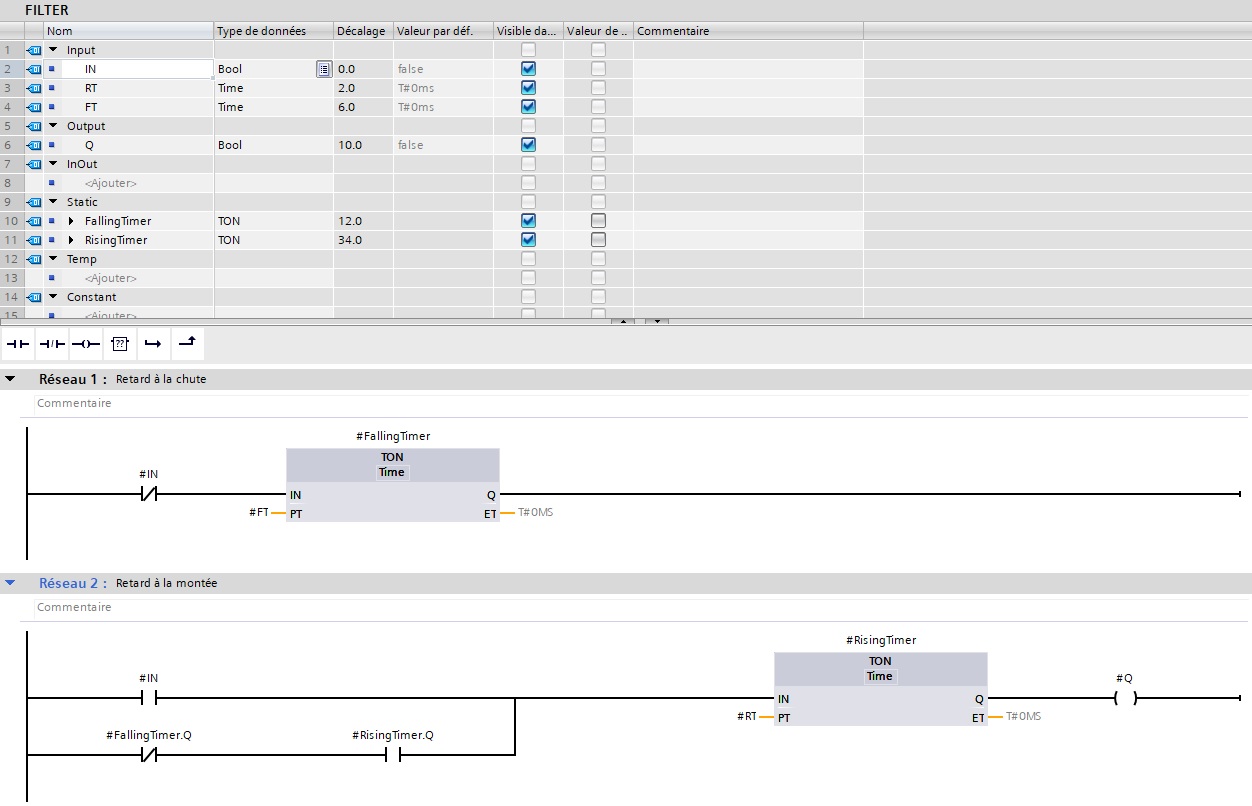This screenshot has width=1252, height=806.
Task: Enable setpoint checkbox for FallingTimer
Action: pyautogui.click(x=598, y=221)
